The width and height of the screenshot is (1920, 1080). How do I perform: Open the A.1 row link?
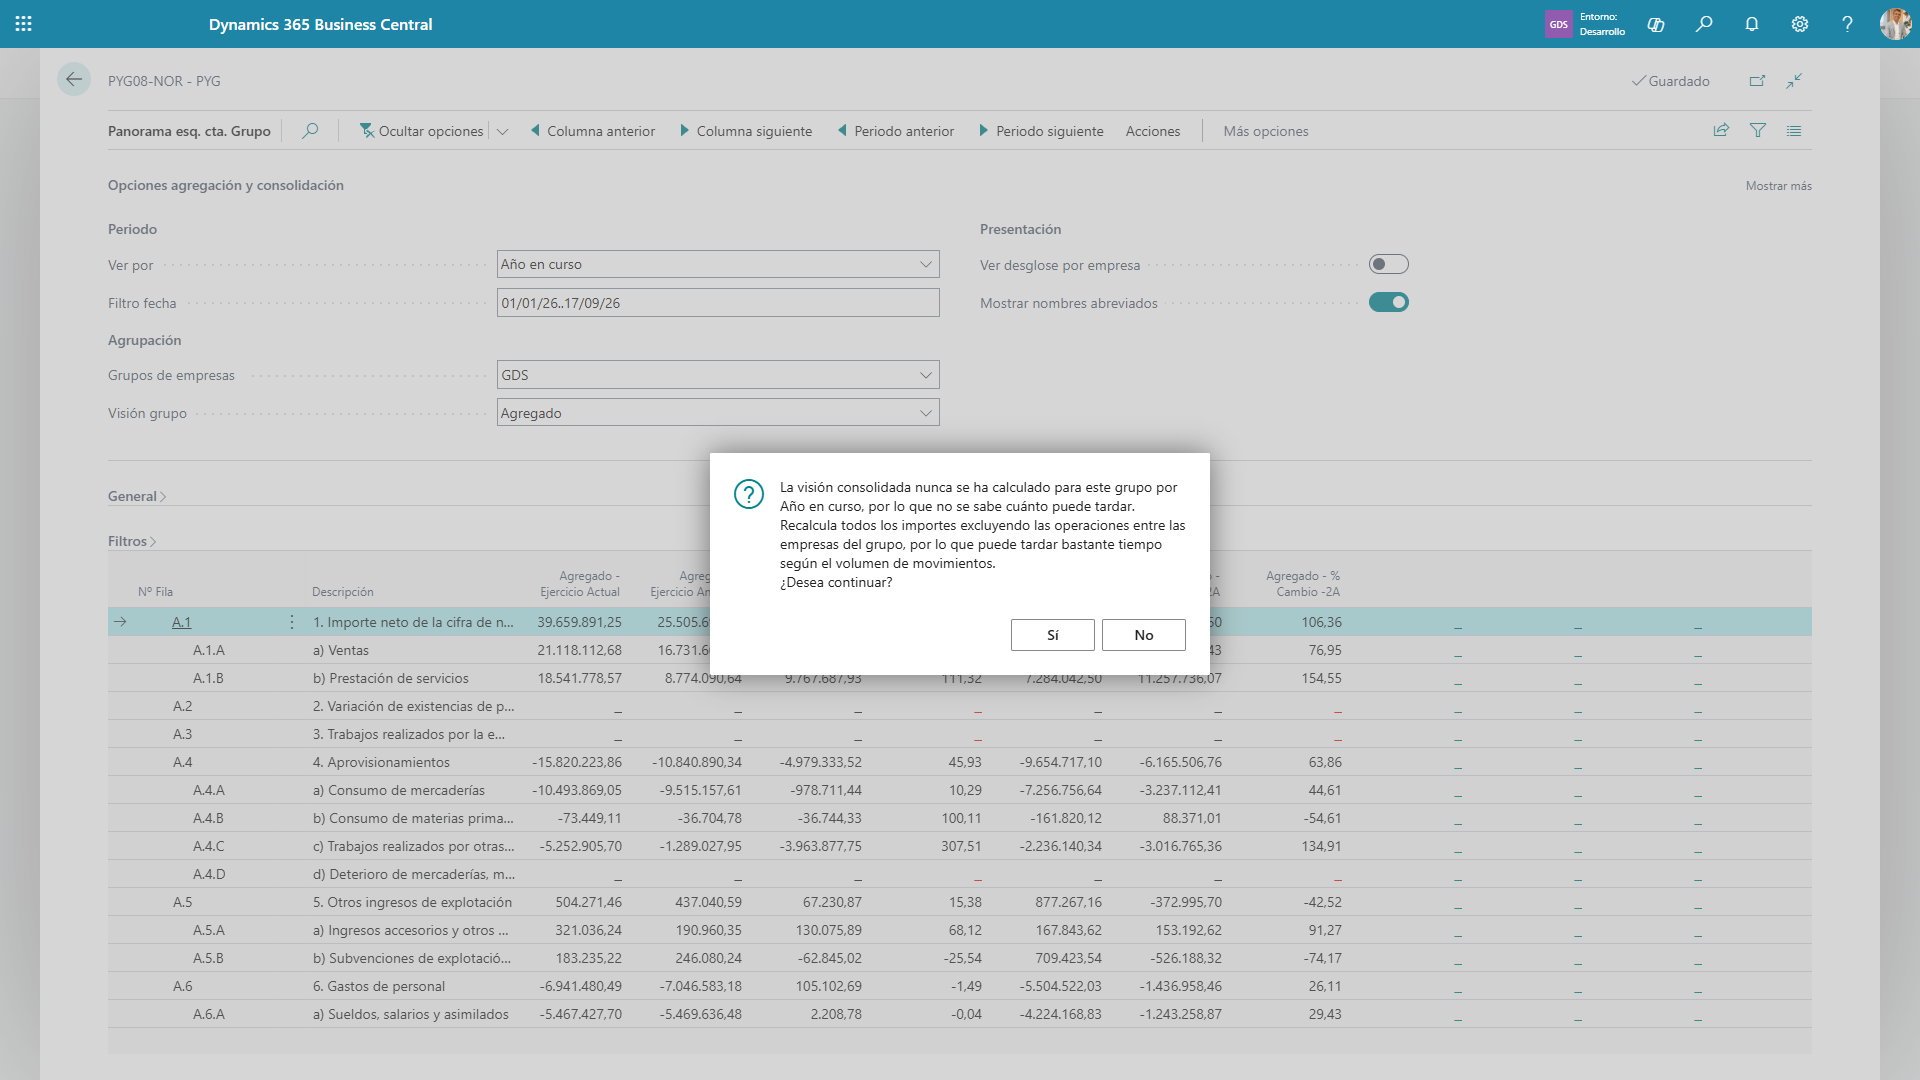click(x=181, y=622)
